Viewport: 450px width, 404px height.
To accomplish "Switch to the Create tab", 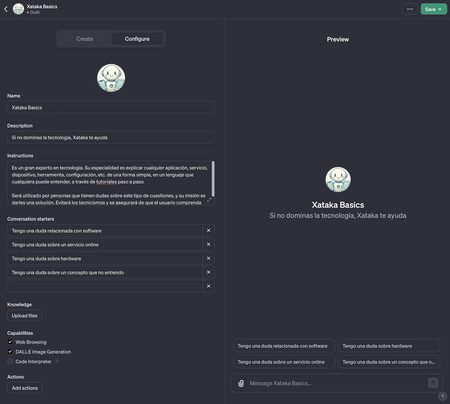I will click(x=85, y=39).
